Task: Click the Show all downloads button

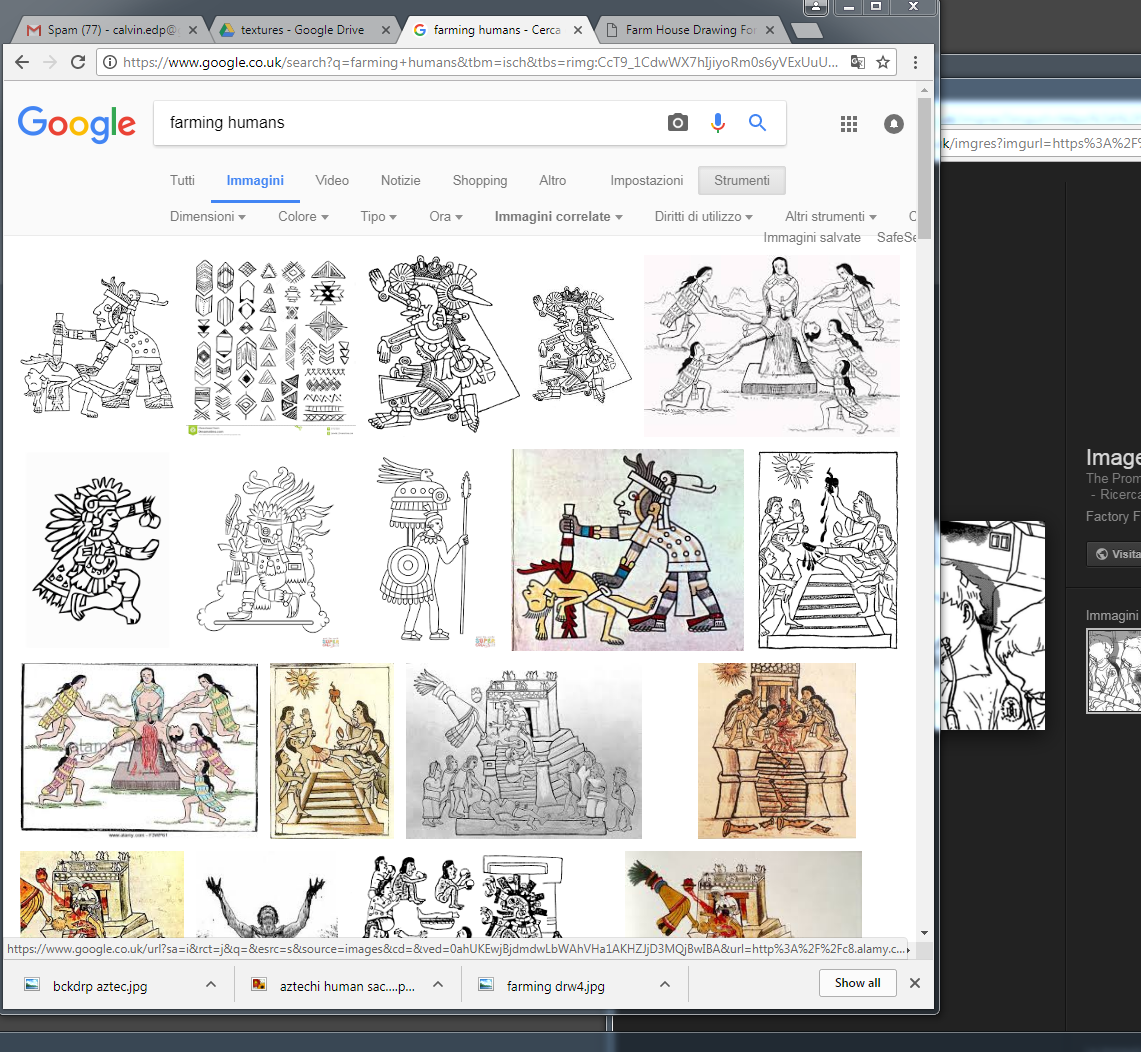Action: click(x=857, y=983)
